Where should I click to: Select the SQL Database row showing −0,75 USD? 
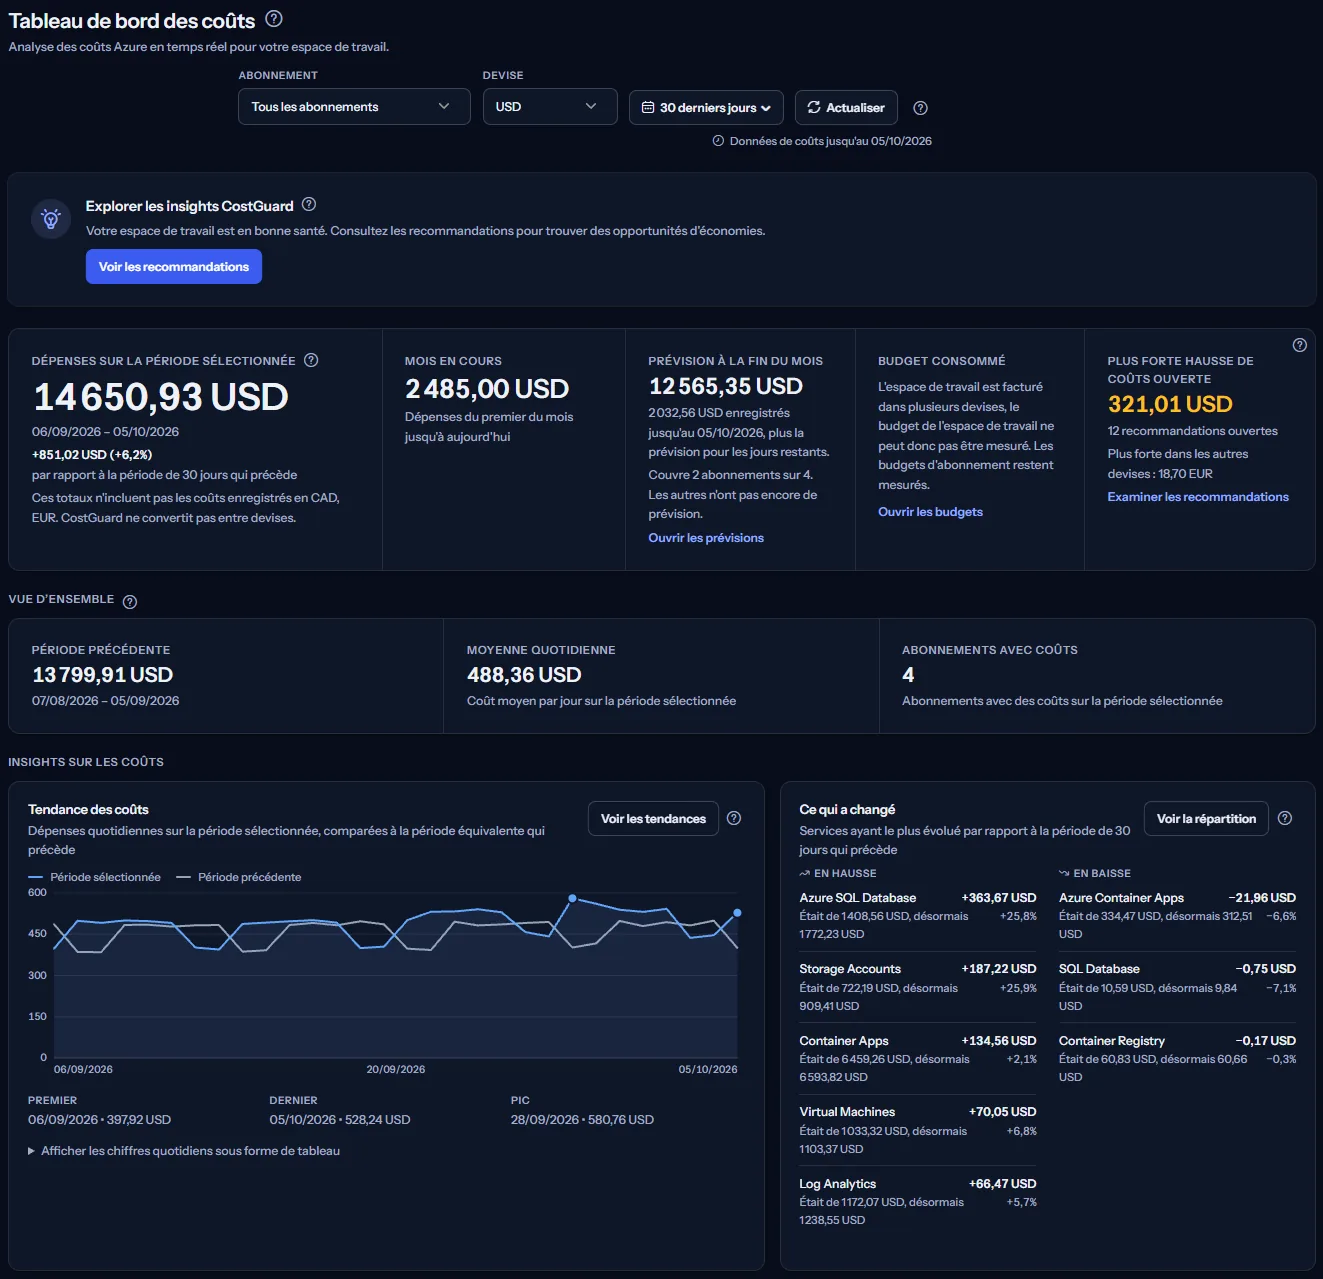(1177, 987)
